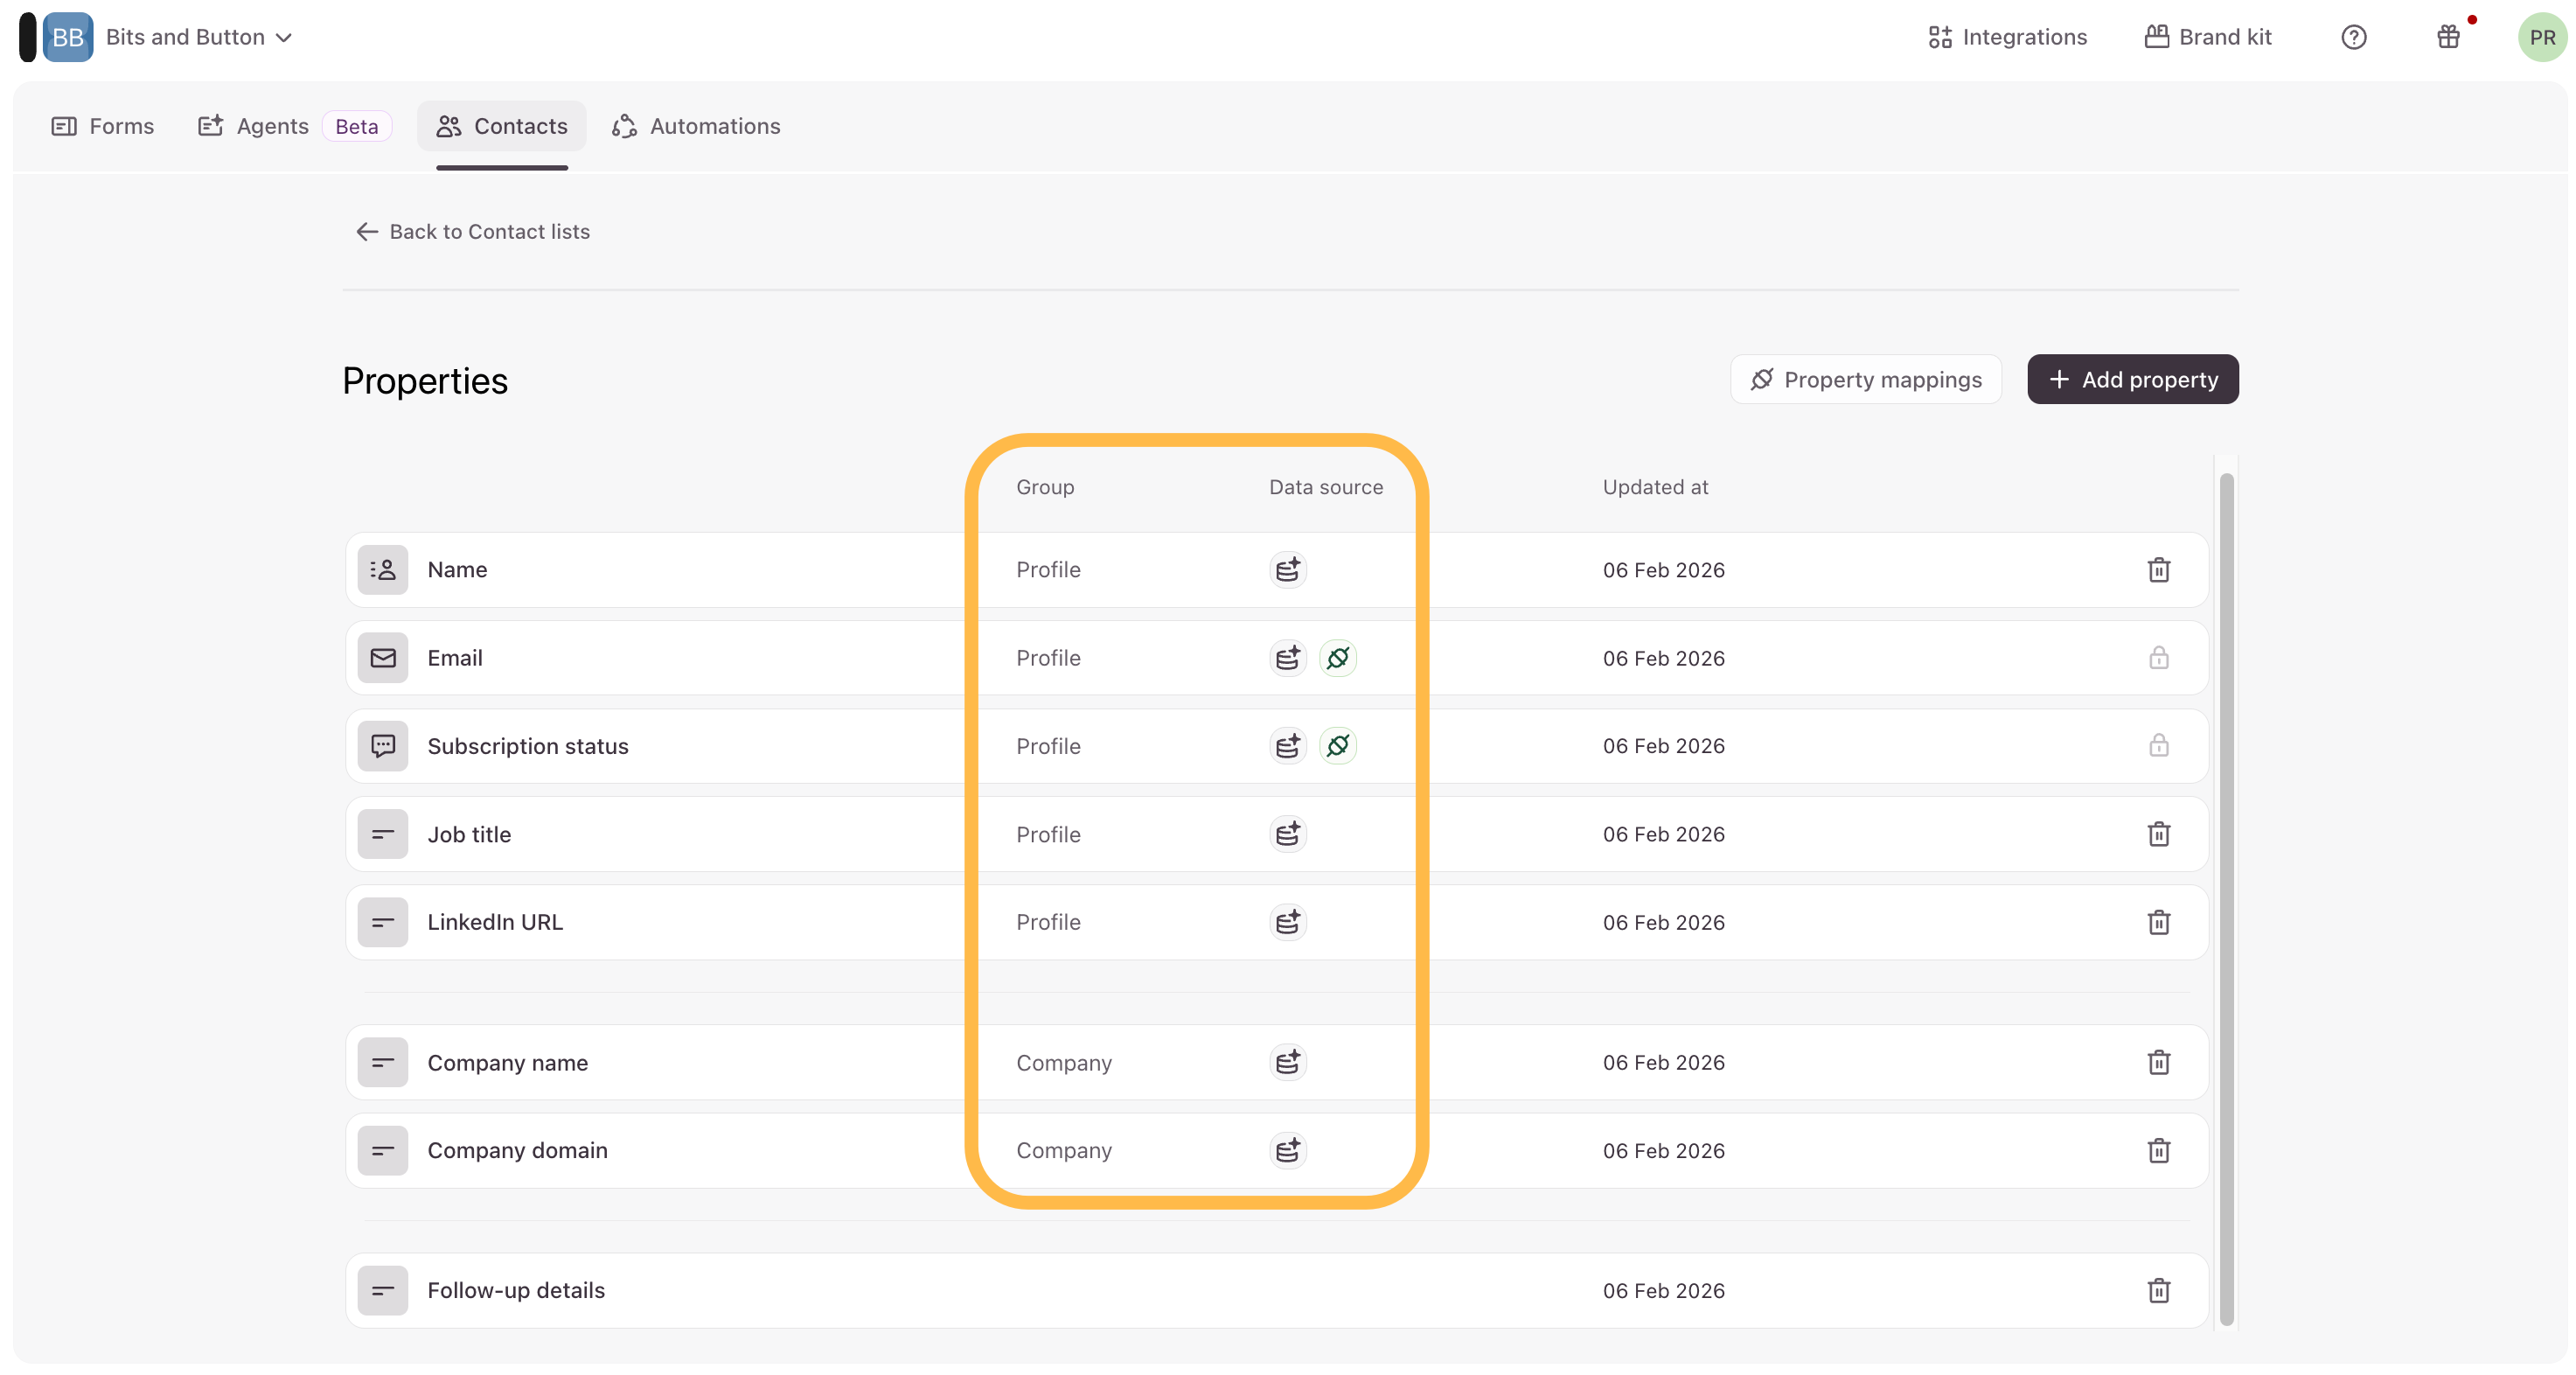2576x1375 pixels.
Task: Delete the LinkedIn URL property
Action: (x=2158, y=922)
